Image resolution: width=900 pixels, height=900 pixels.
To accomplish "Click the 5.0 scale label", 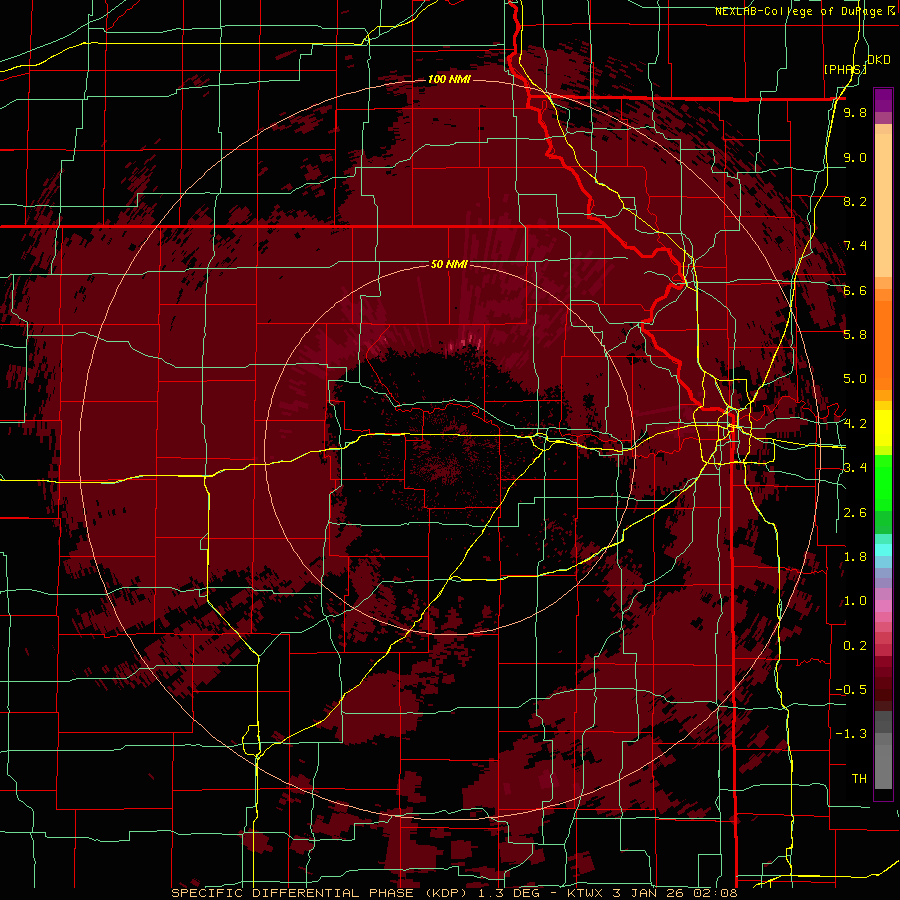I will click(x=855, y=379).
